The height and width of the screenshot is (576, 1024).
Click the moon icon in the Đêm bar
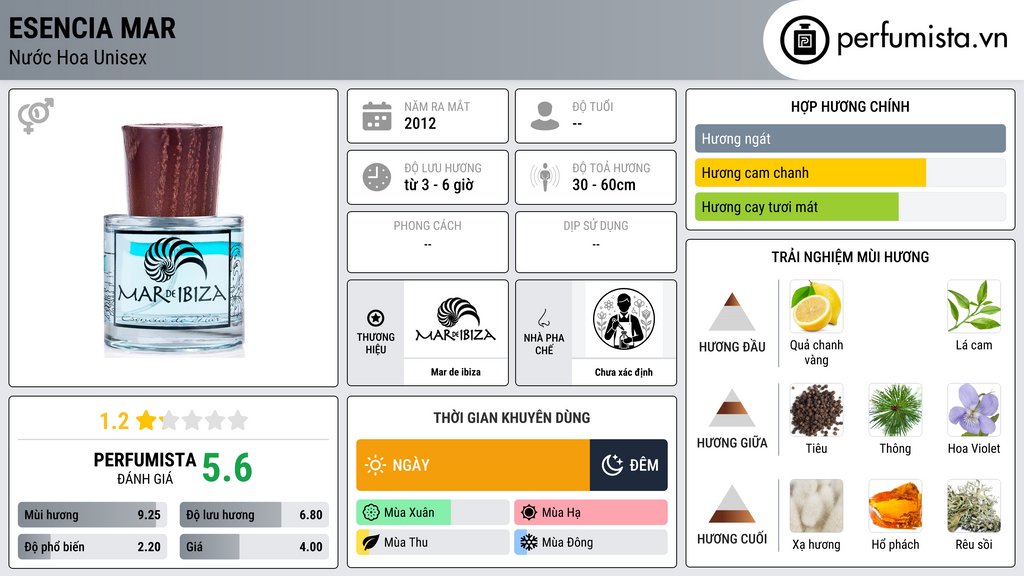[612, 465]
